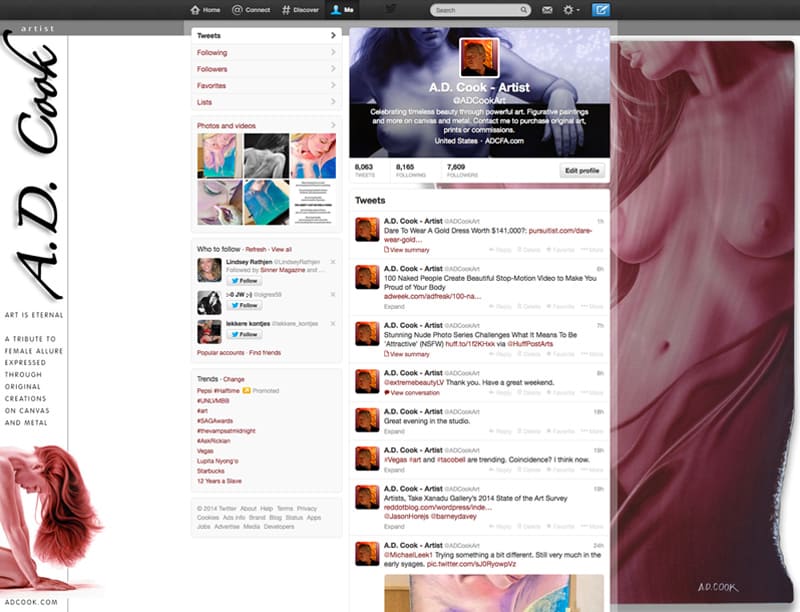
Task: Click Popular accounts link
Action: tap(220, 352)
